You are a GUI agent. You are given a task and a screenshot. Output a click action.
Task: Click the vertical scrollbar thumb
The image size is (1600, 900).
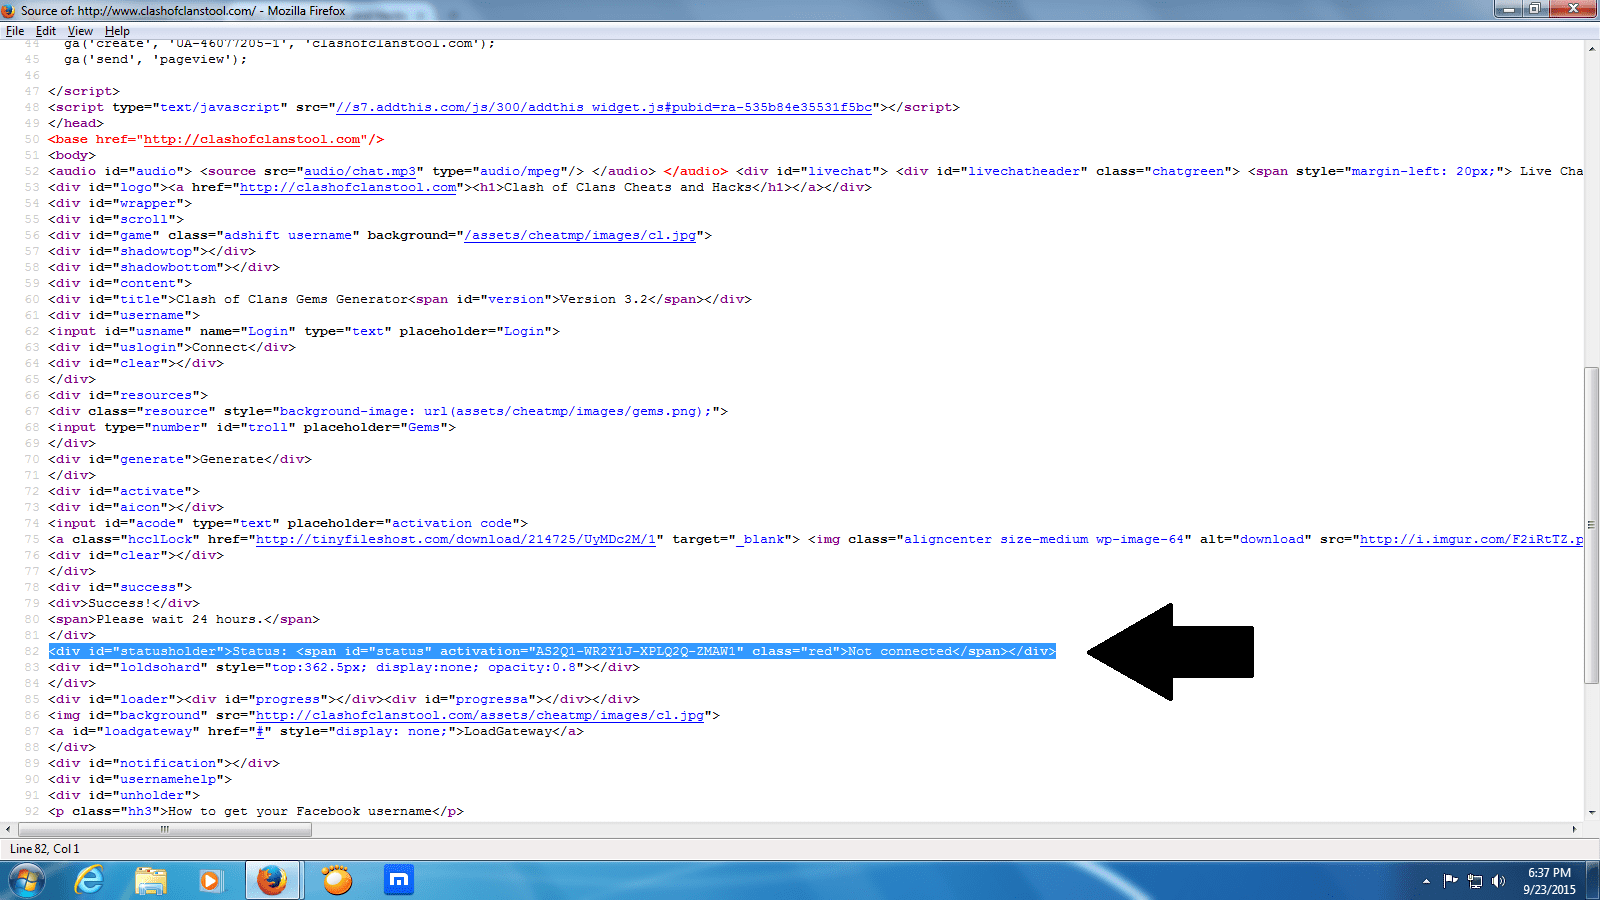point(1591,526)
